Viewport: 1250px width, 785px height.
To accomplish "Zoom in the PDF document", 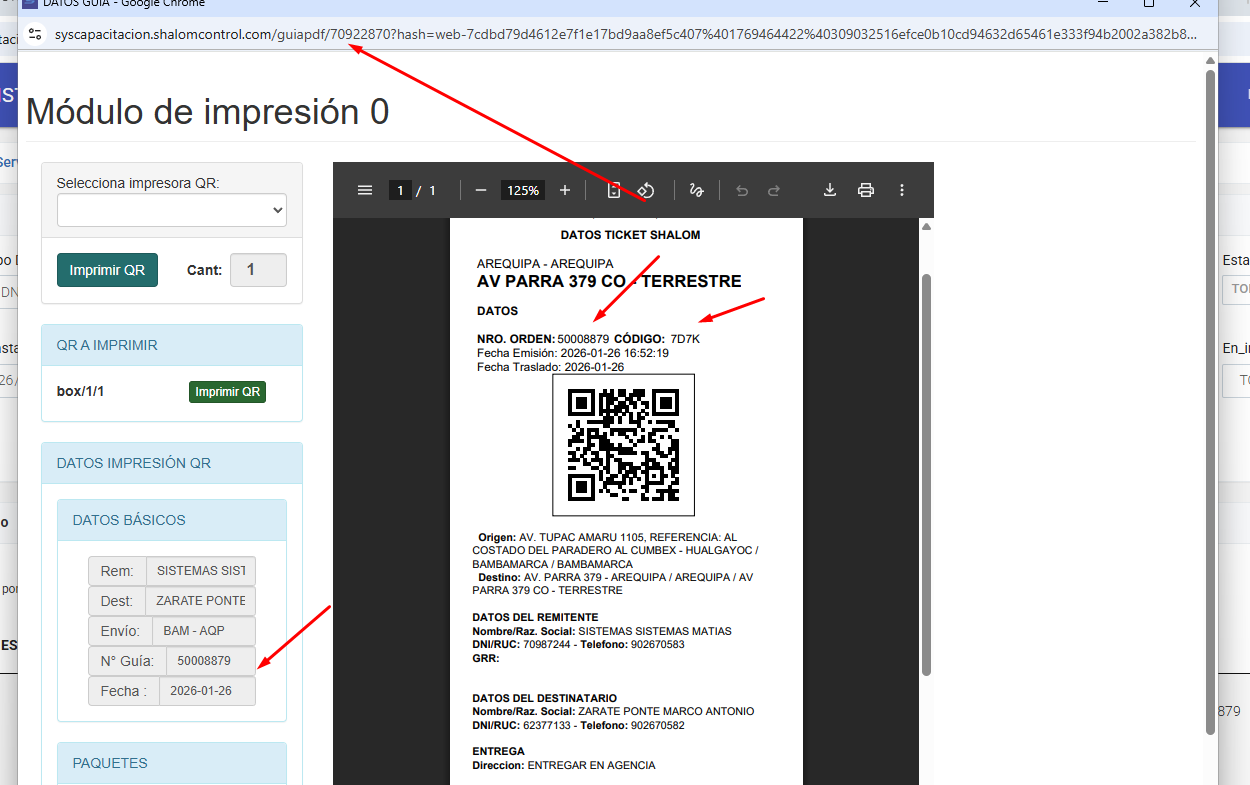I will [x=565, y=190].
